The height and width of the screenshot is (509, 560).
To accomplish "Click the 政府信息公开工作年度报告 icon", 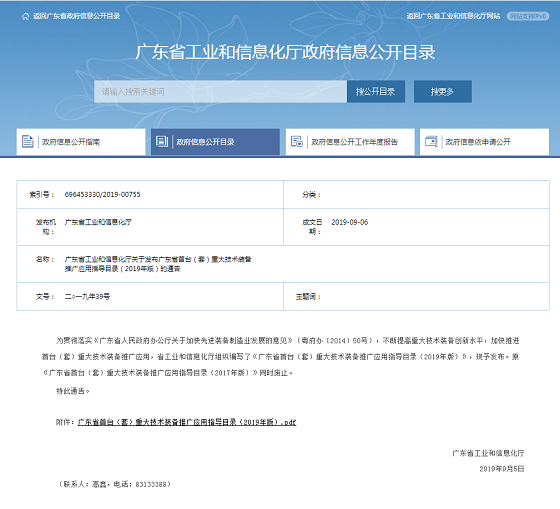I will click(x=296, y=141).
